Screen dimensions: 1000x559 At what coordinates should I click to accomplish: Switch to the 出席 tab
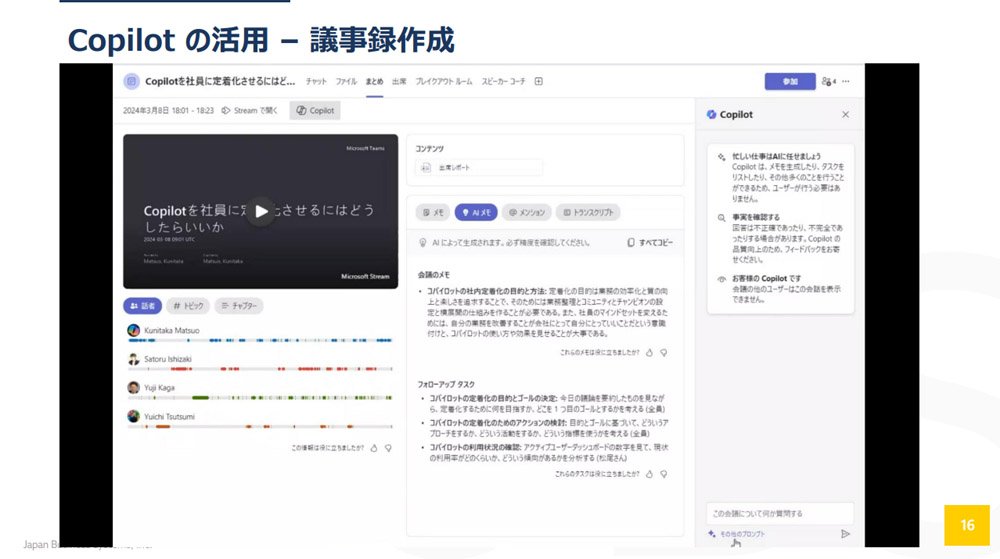pos(399,82)
